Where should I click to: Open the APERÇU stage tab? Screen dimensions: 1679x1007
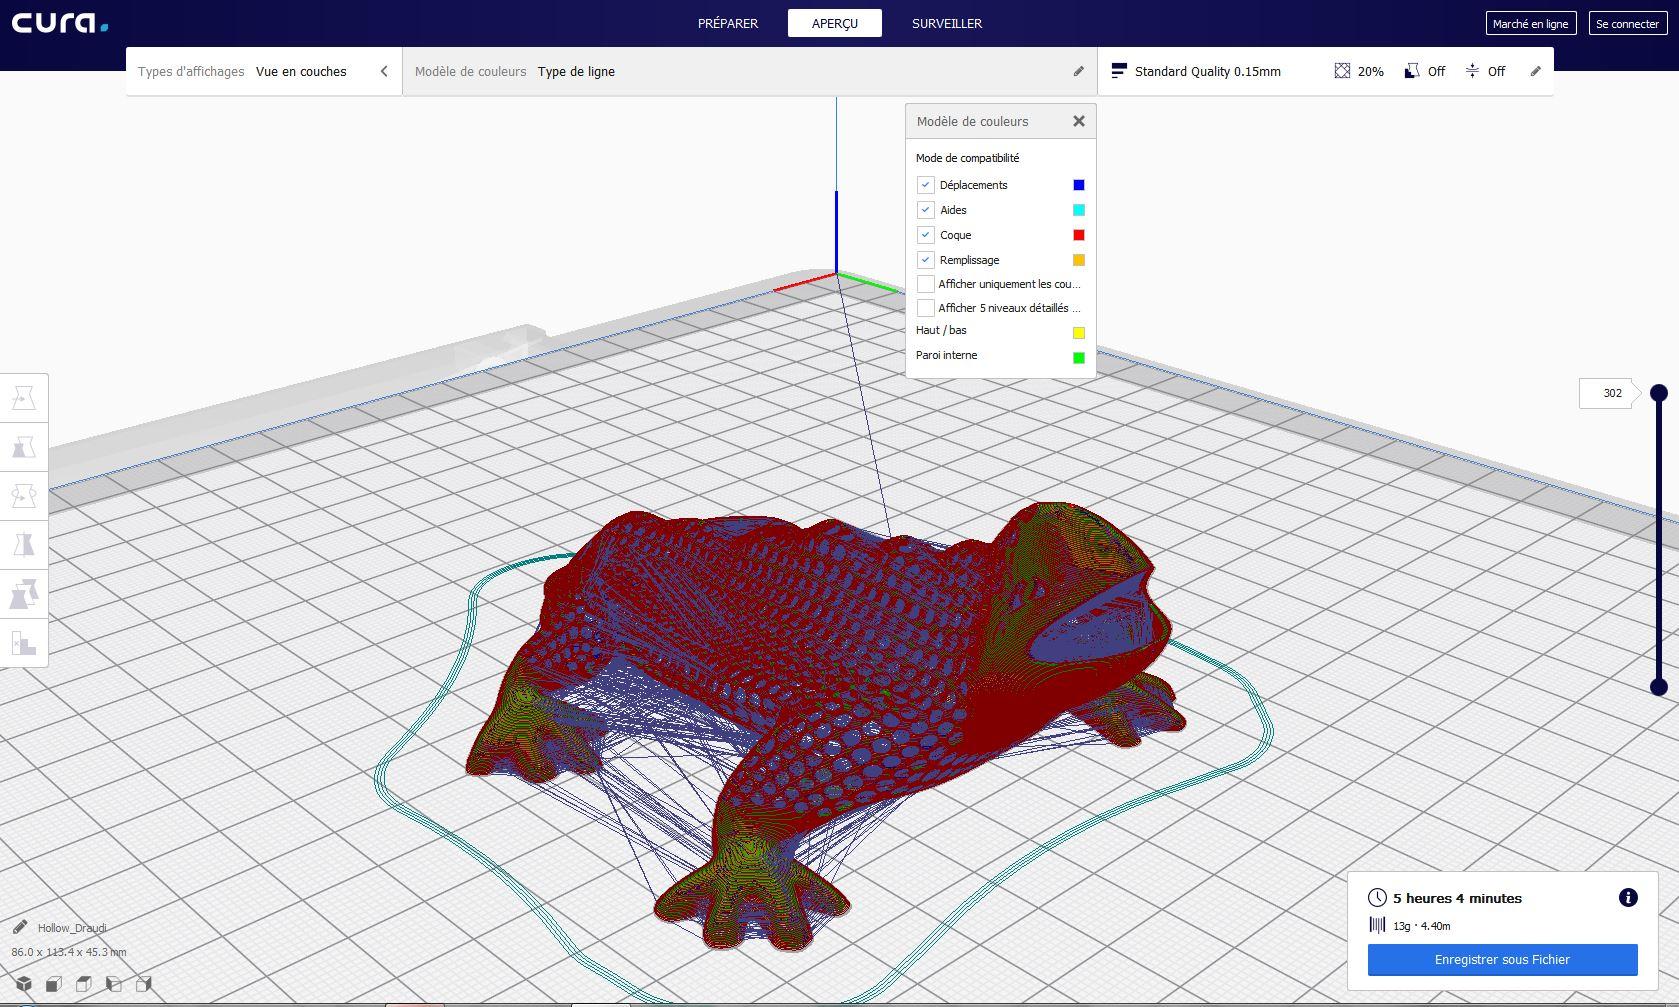click(x=835, y=23)
